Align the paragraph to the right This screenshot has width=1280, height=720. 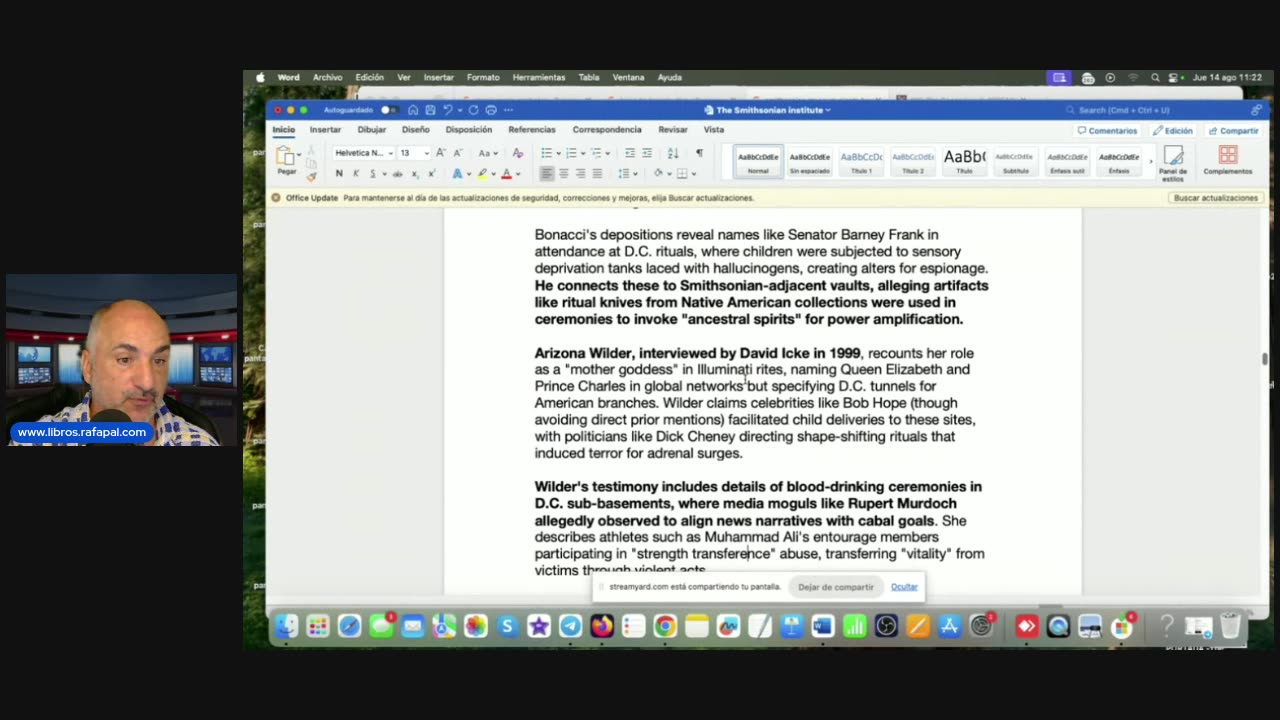(580, 173)
